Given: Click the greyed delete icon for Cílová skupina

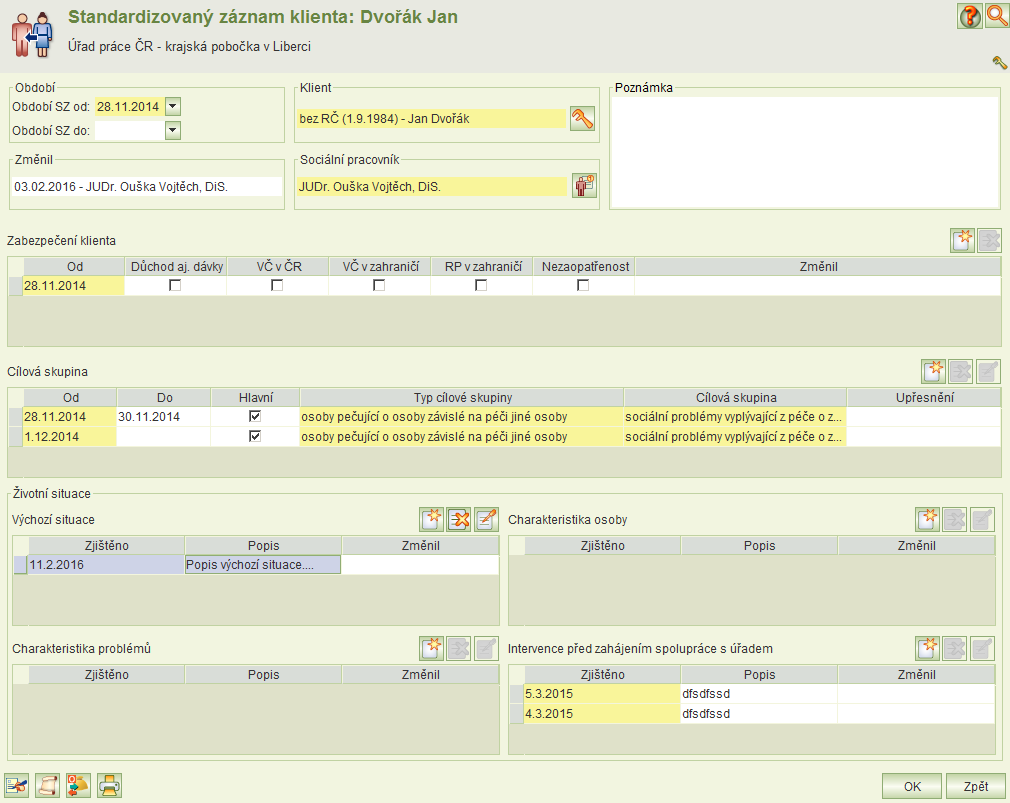Looking at the screenshot, I should click(960, 371).
